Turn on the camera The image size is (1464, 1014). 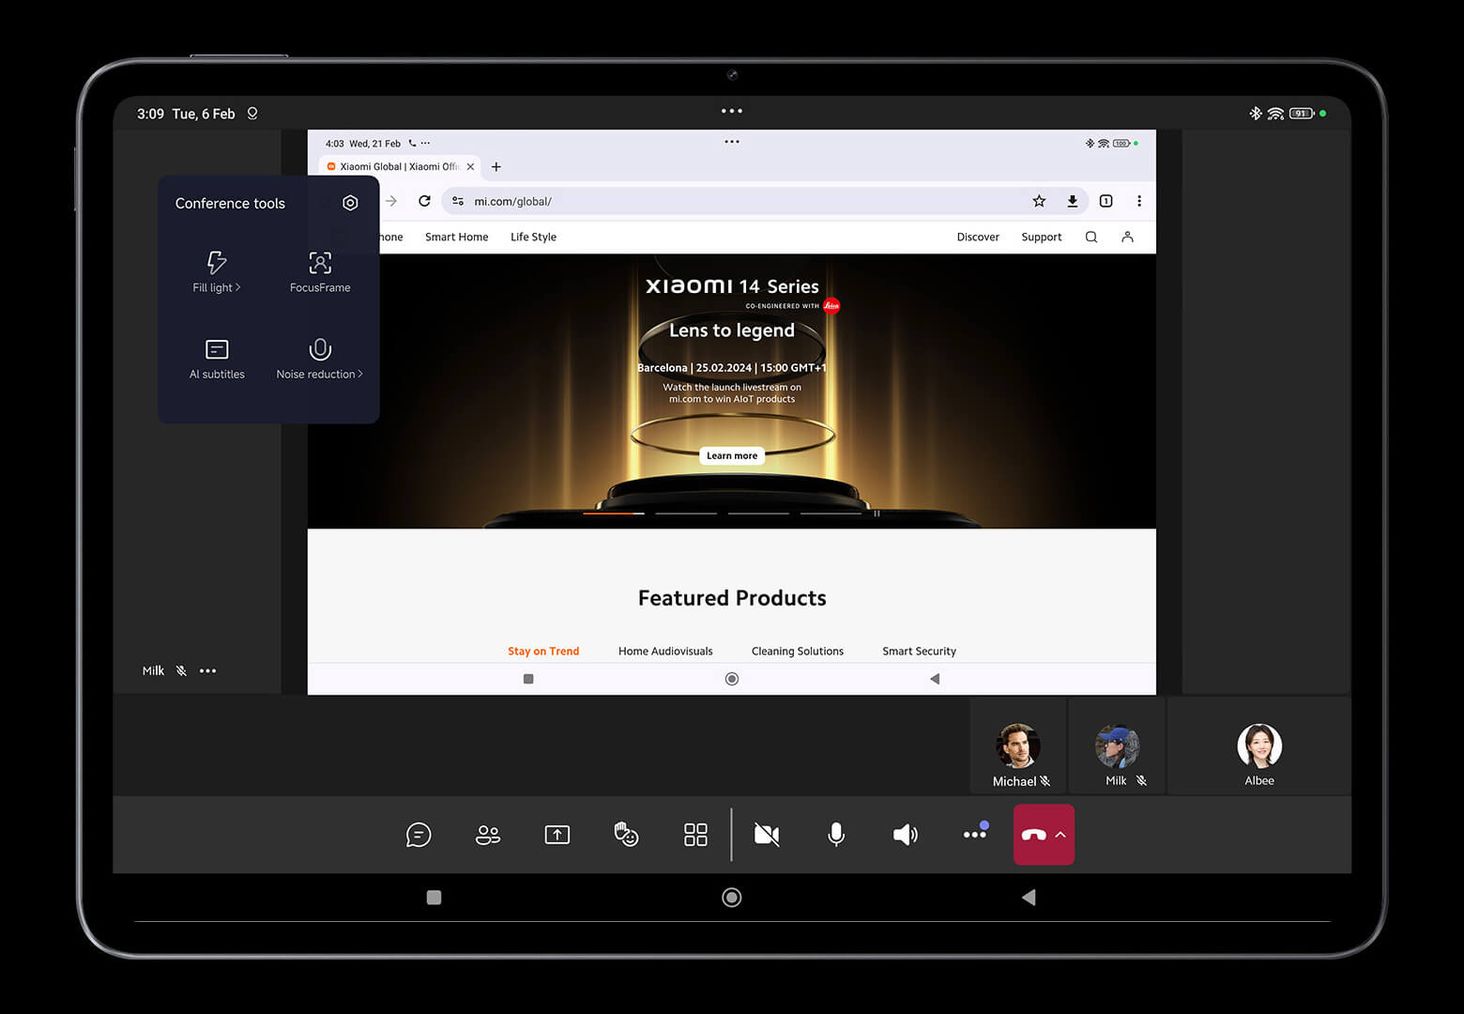(x=767, y=835)
